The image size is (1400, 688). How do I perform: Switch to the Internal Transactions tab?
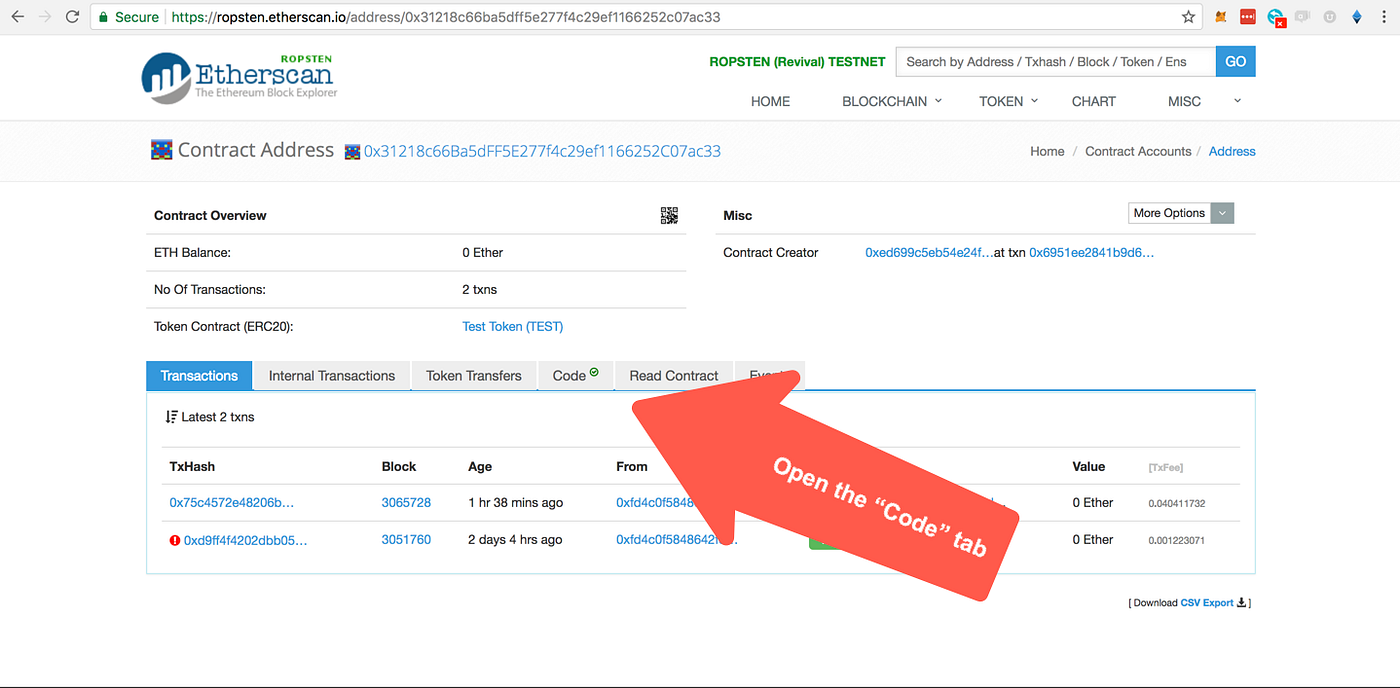(332, 376)
